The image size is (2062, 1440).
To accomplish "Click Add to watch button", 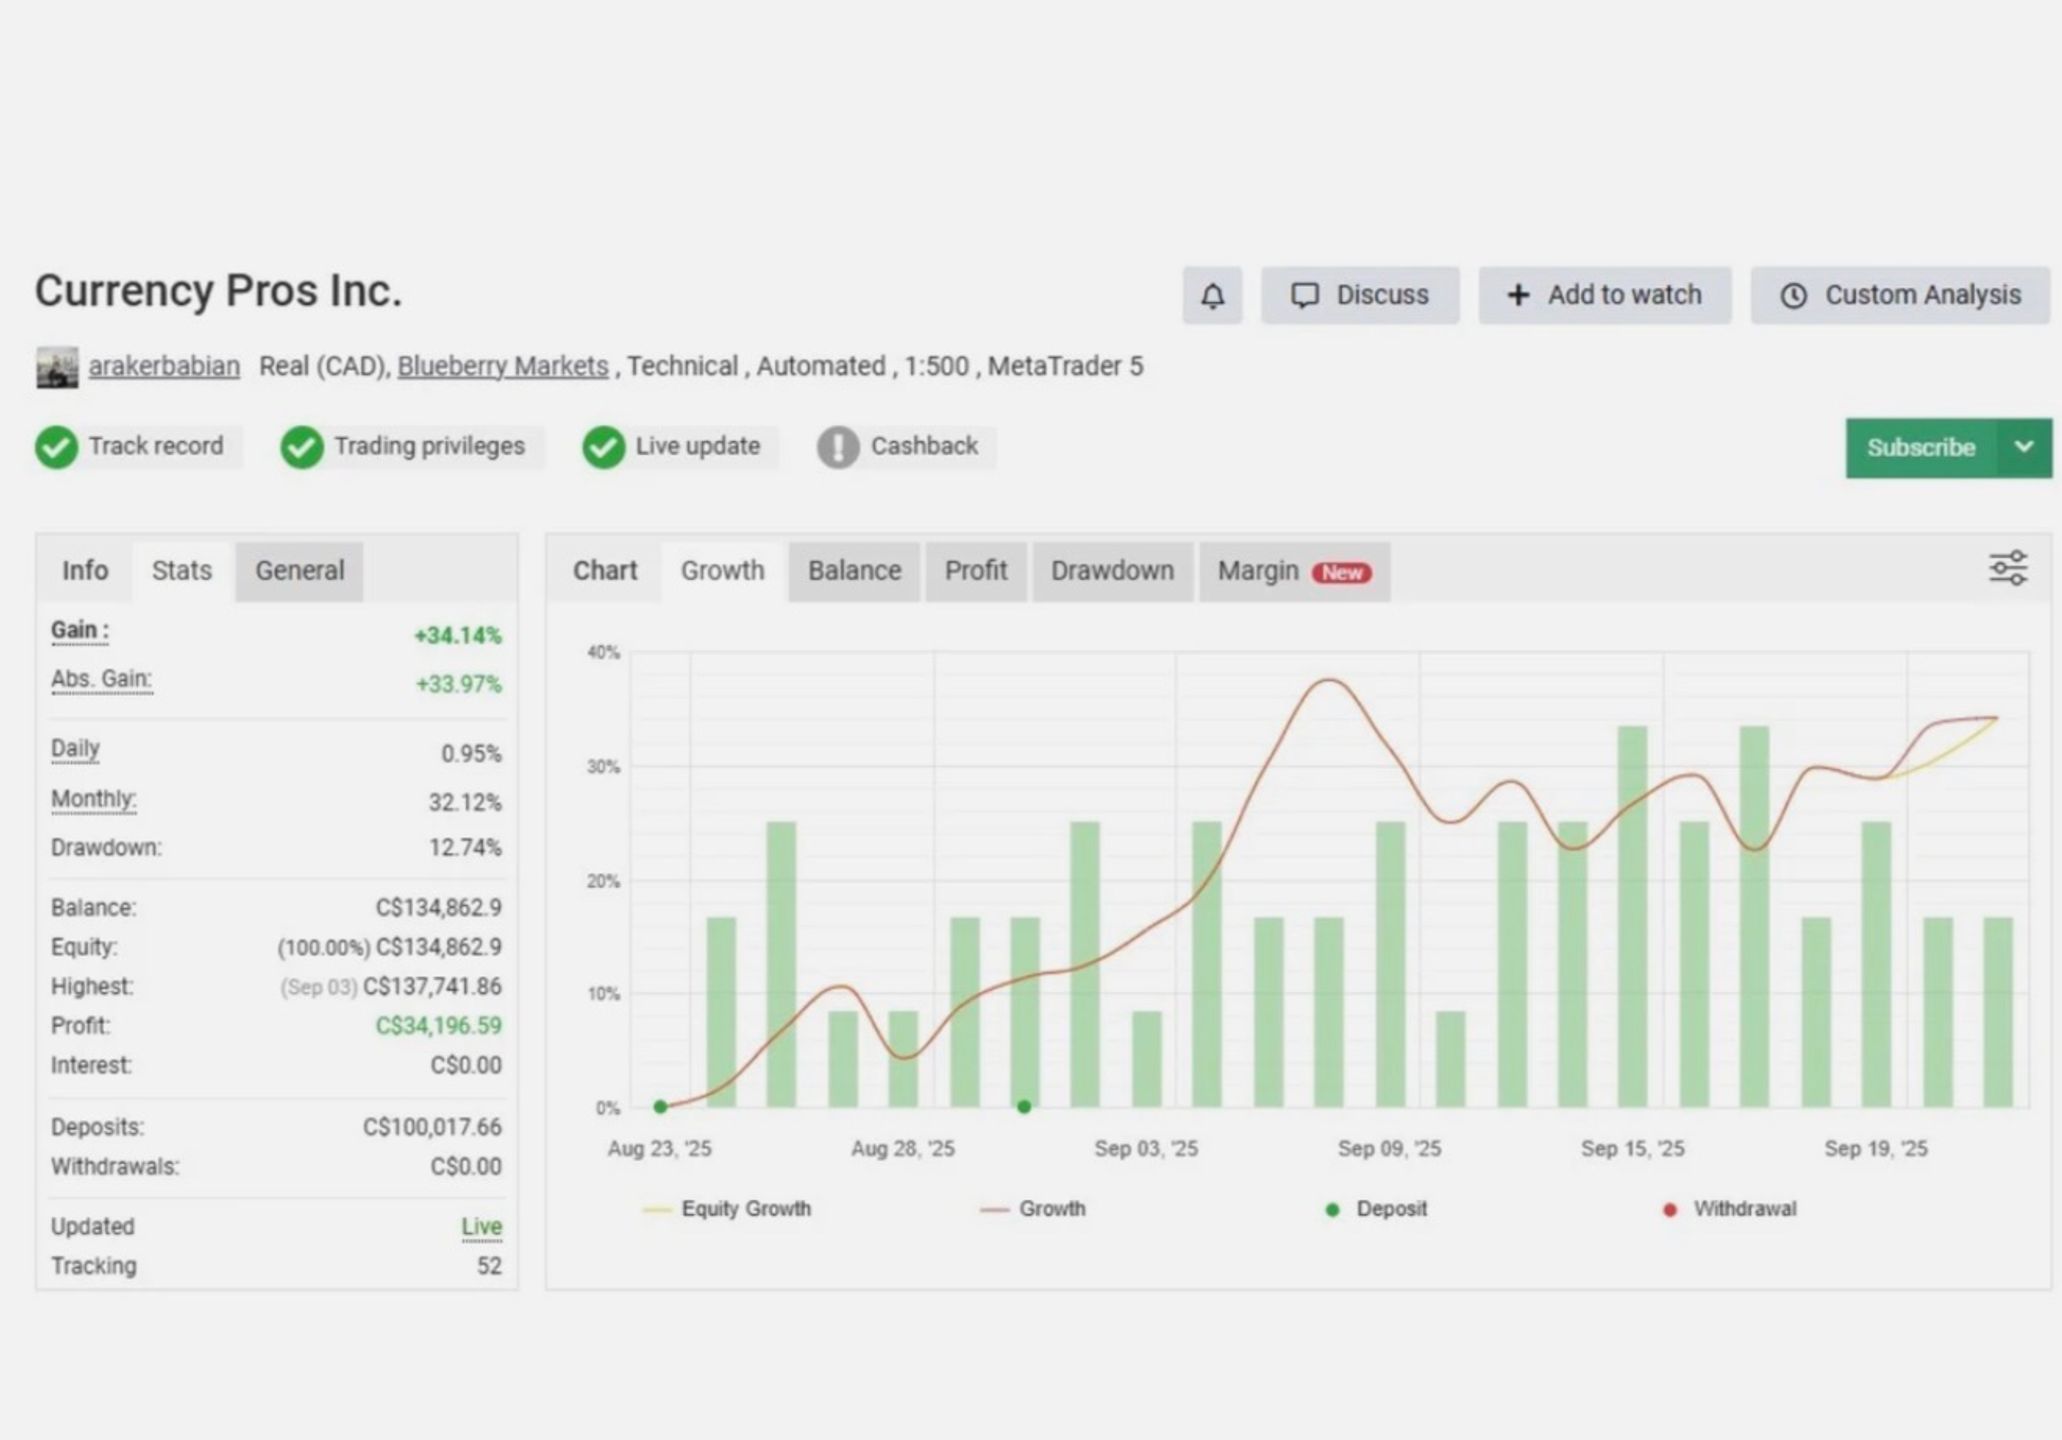I will 1605,295.
